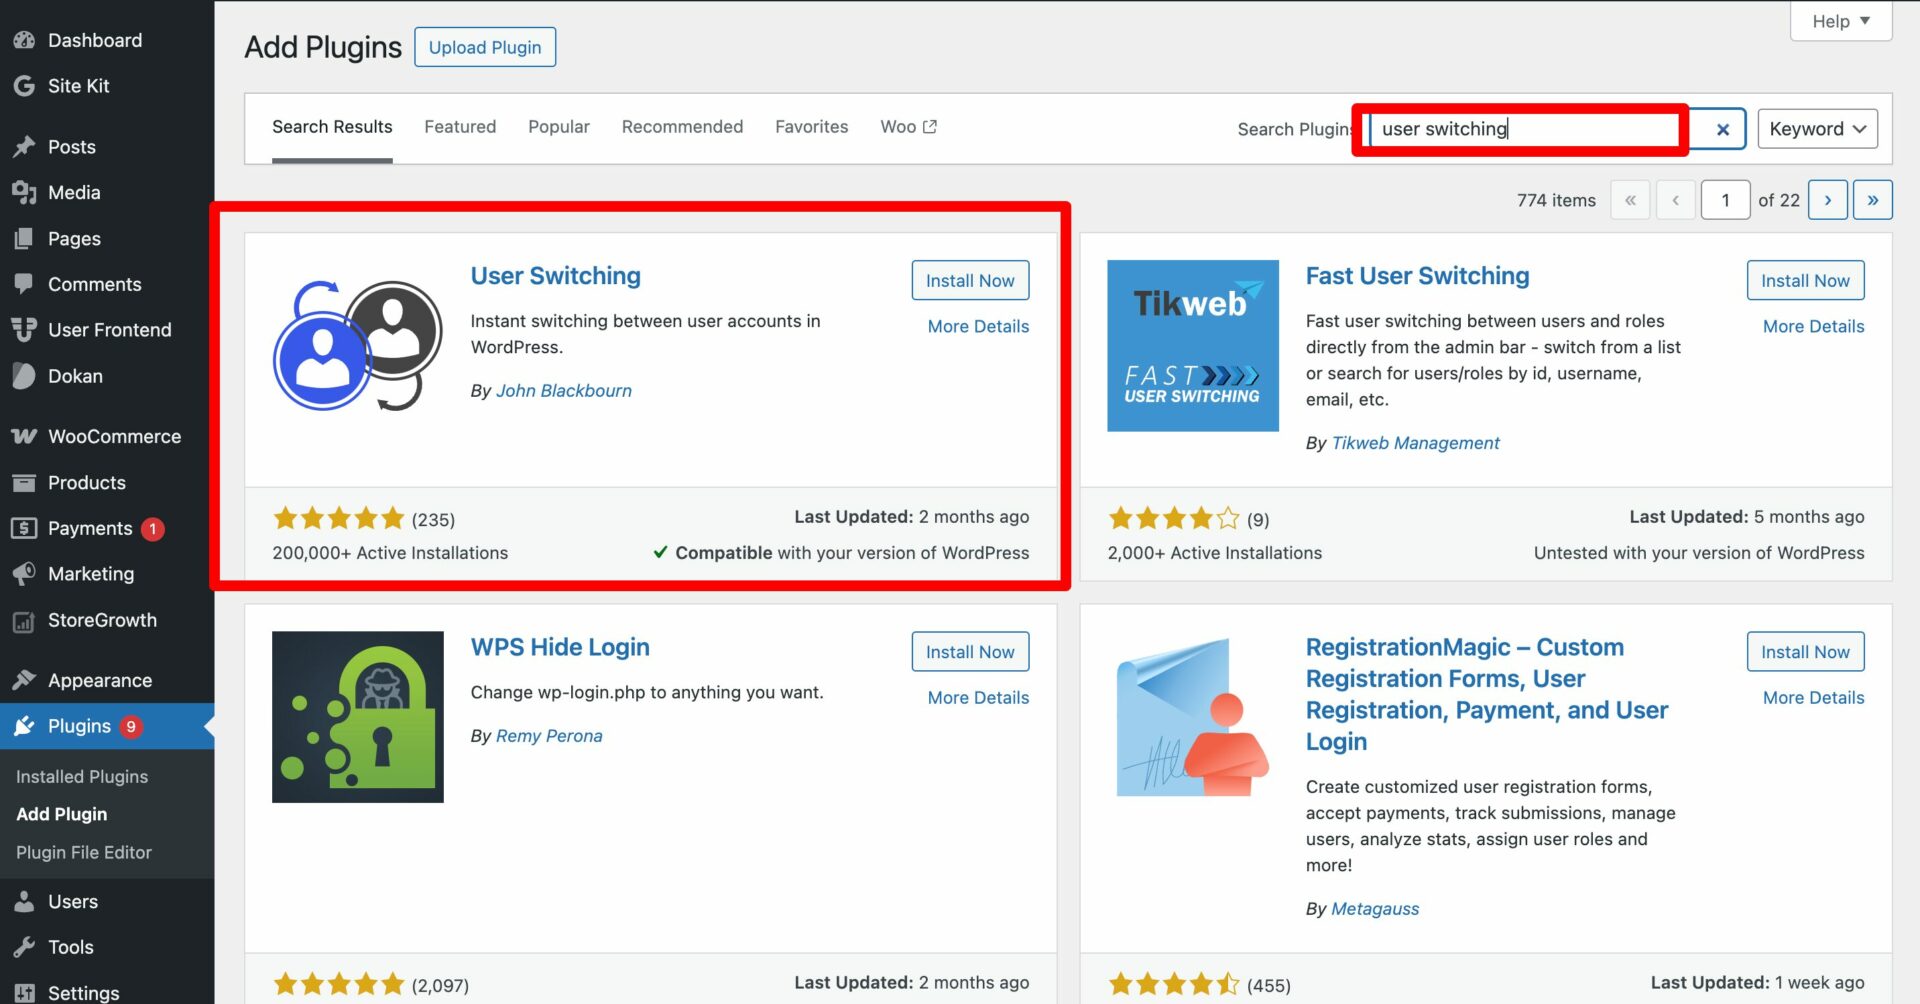Click the Tools wrench icon
This screenshot has width=1920, height=1004.
pyautogui.click(x=24, y=947)
